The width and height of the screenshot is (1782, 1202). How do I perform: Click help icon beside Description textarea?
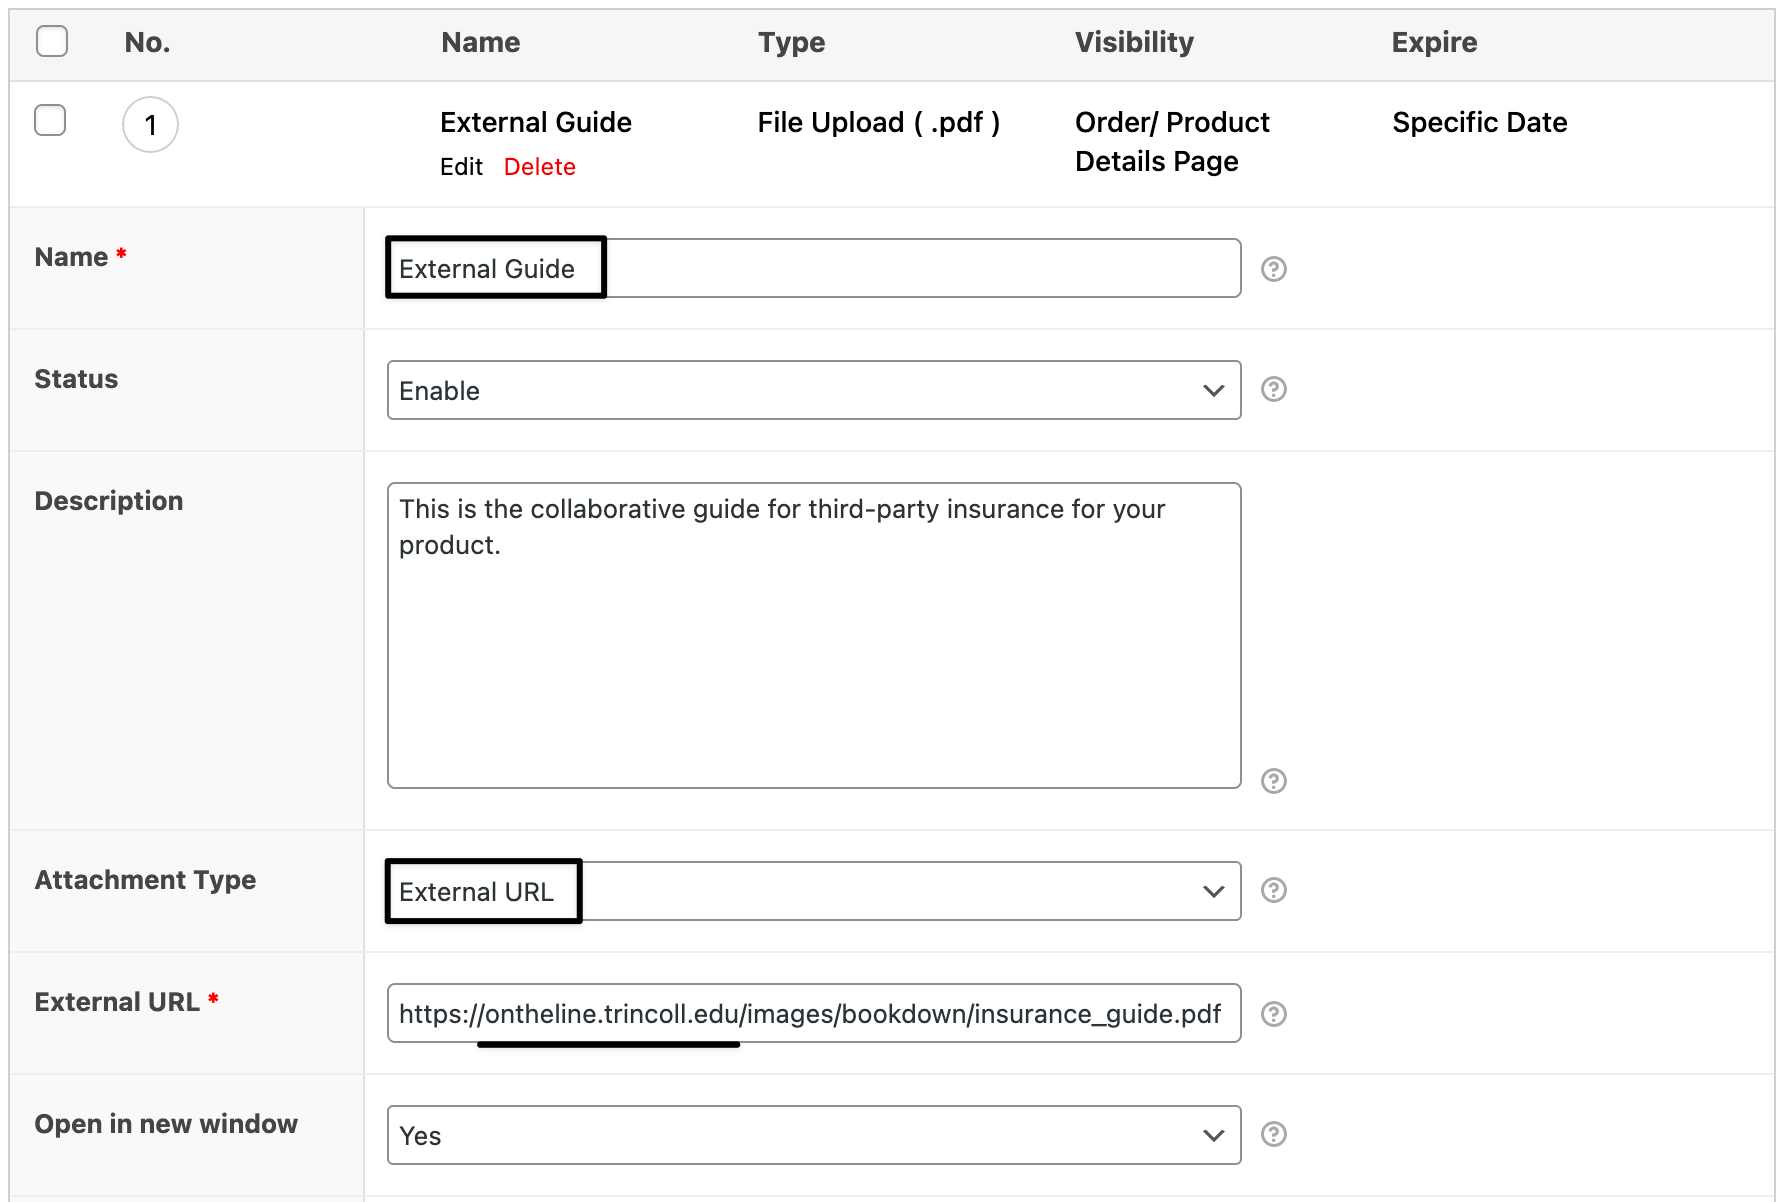pyautogui.click(x=1273, y=781)
